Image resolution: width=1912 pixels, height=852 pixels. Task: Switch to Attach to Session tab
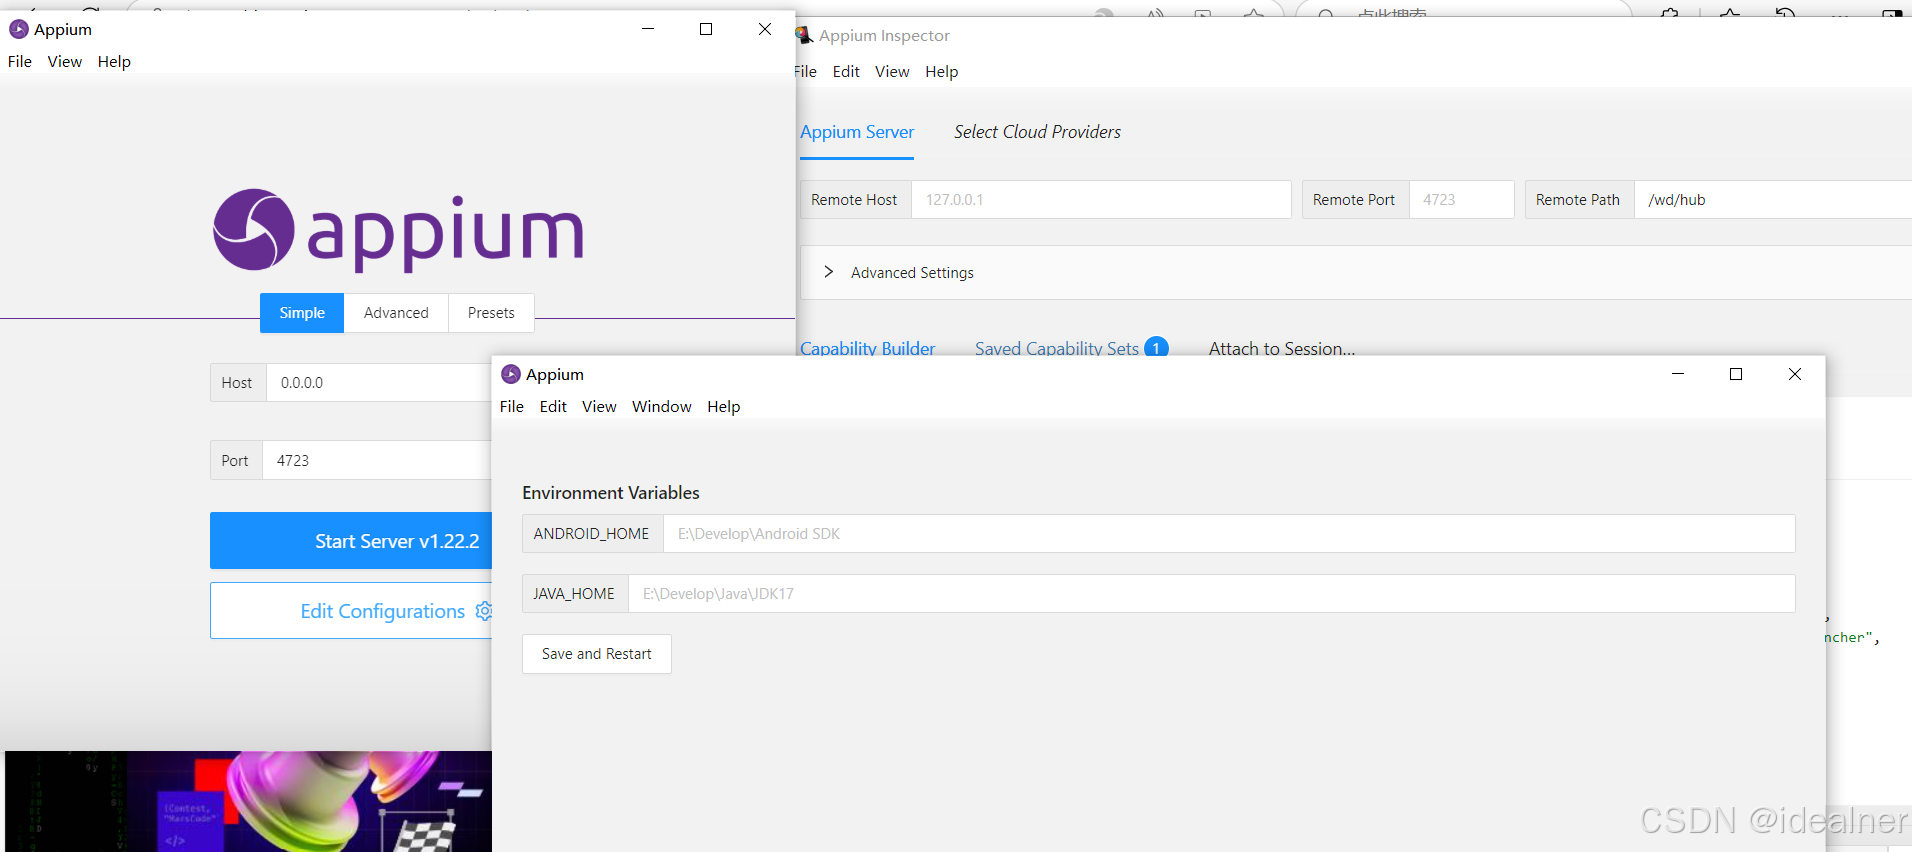pos(1282,348)
